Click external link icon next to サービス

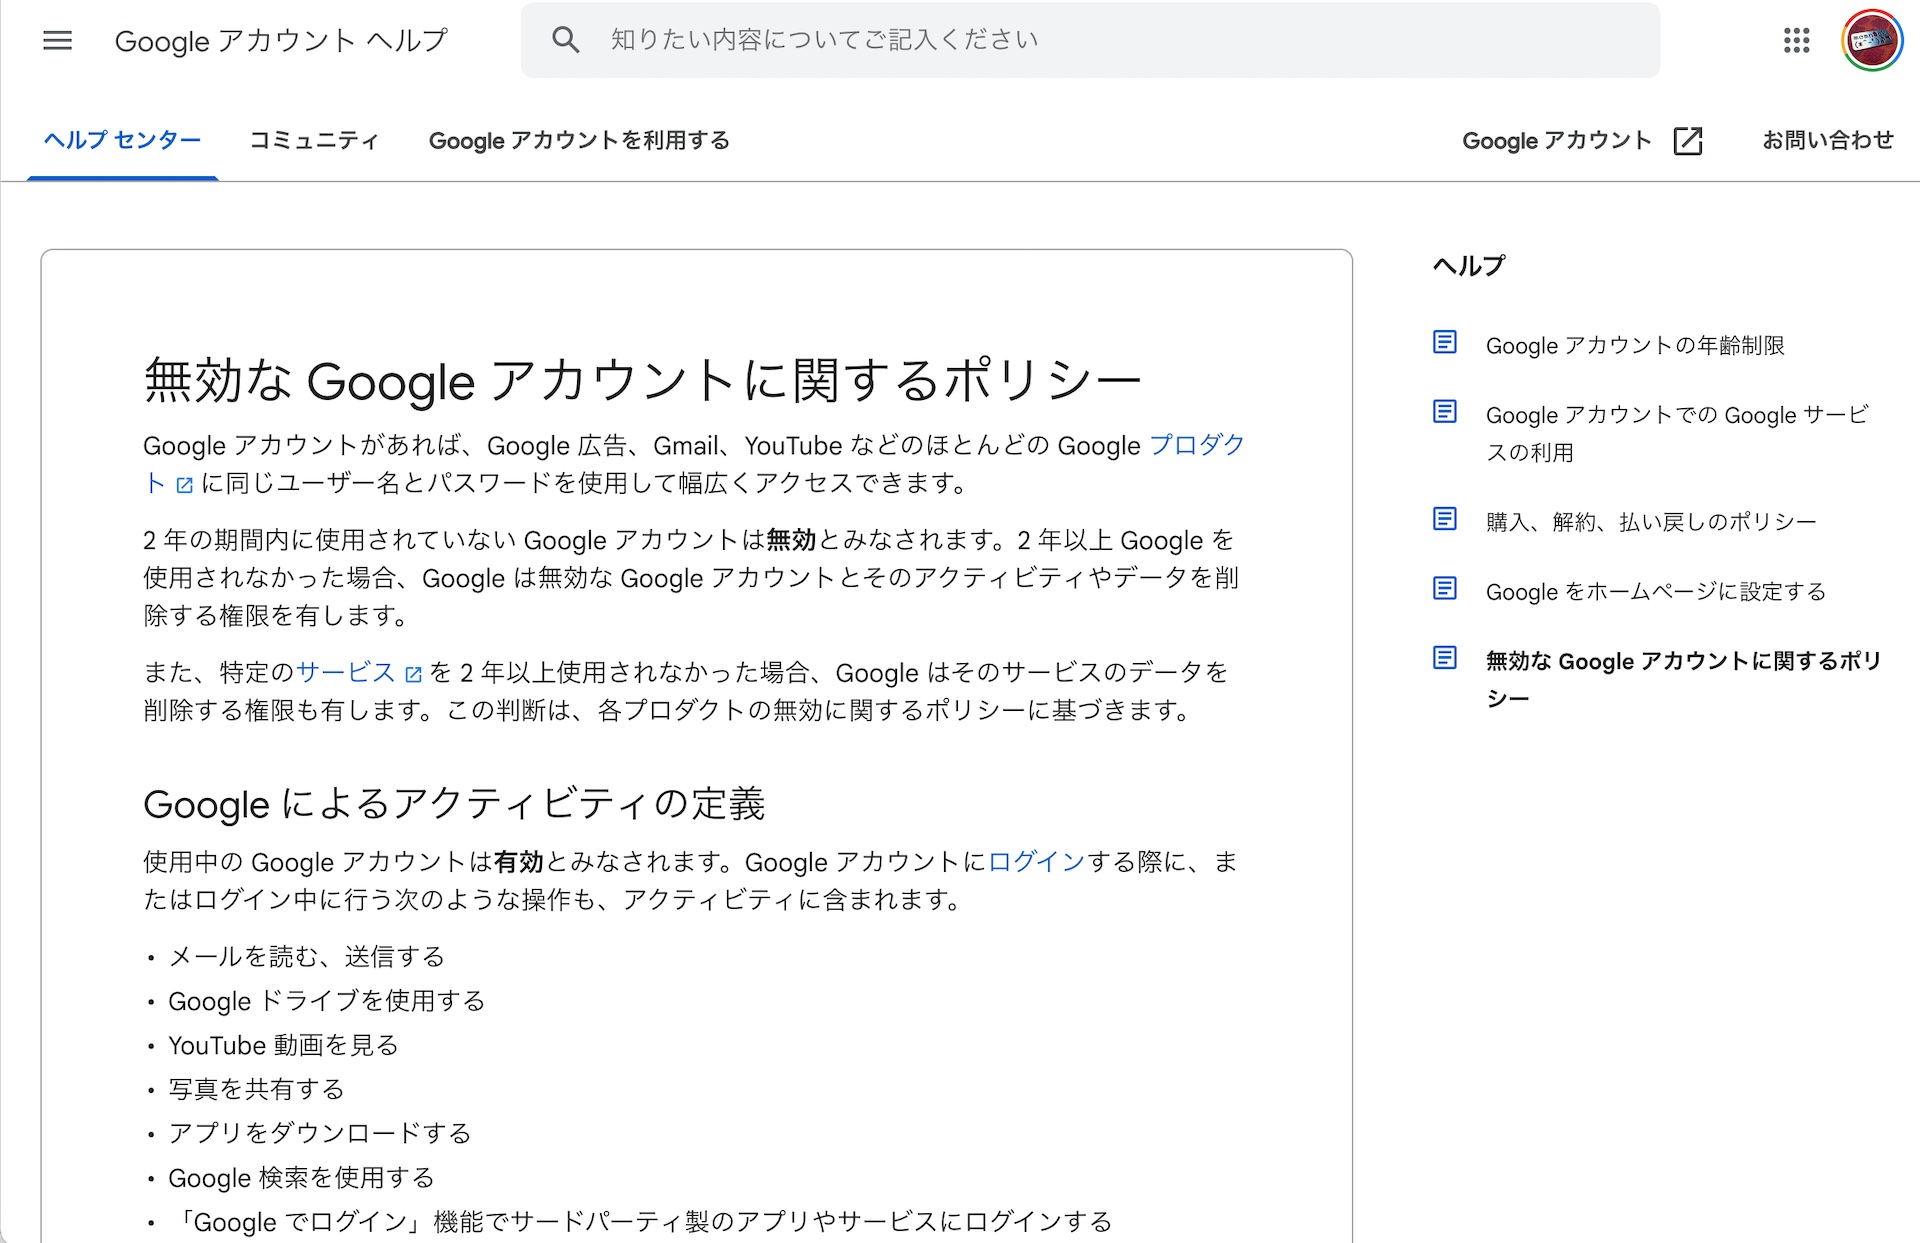(413, 675)
